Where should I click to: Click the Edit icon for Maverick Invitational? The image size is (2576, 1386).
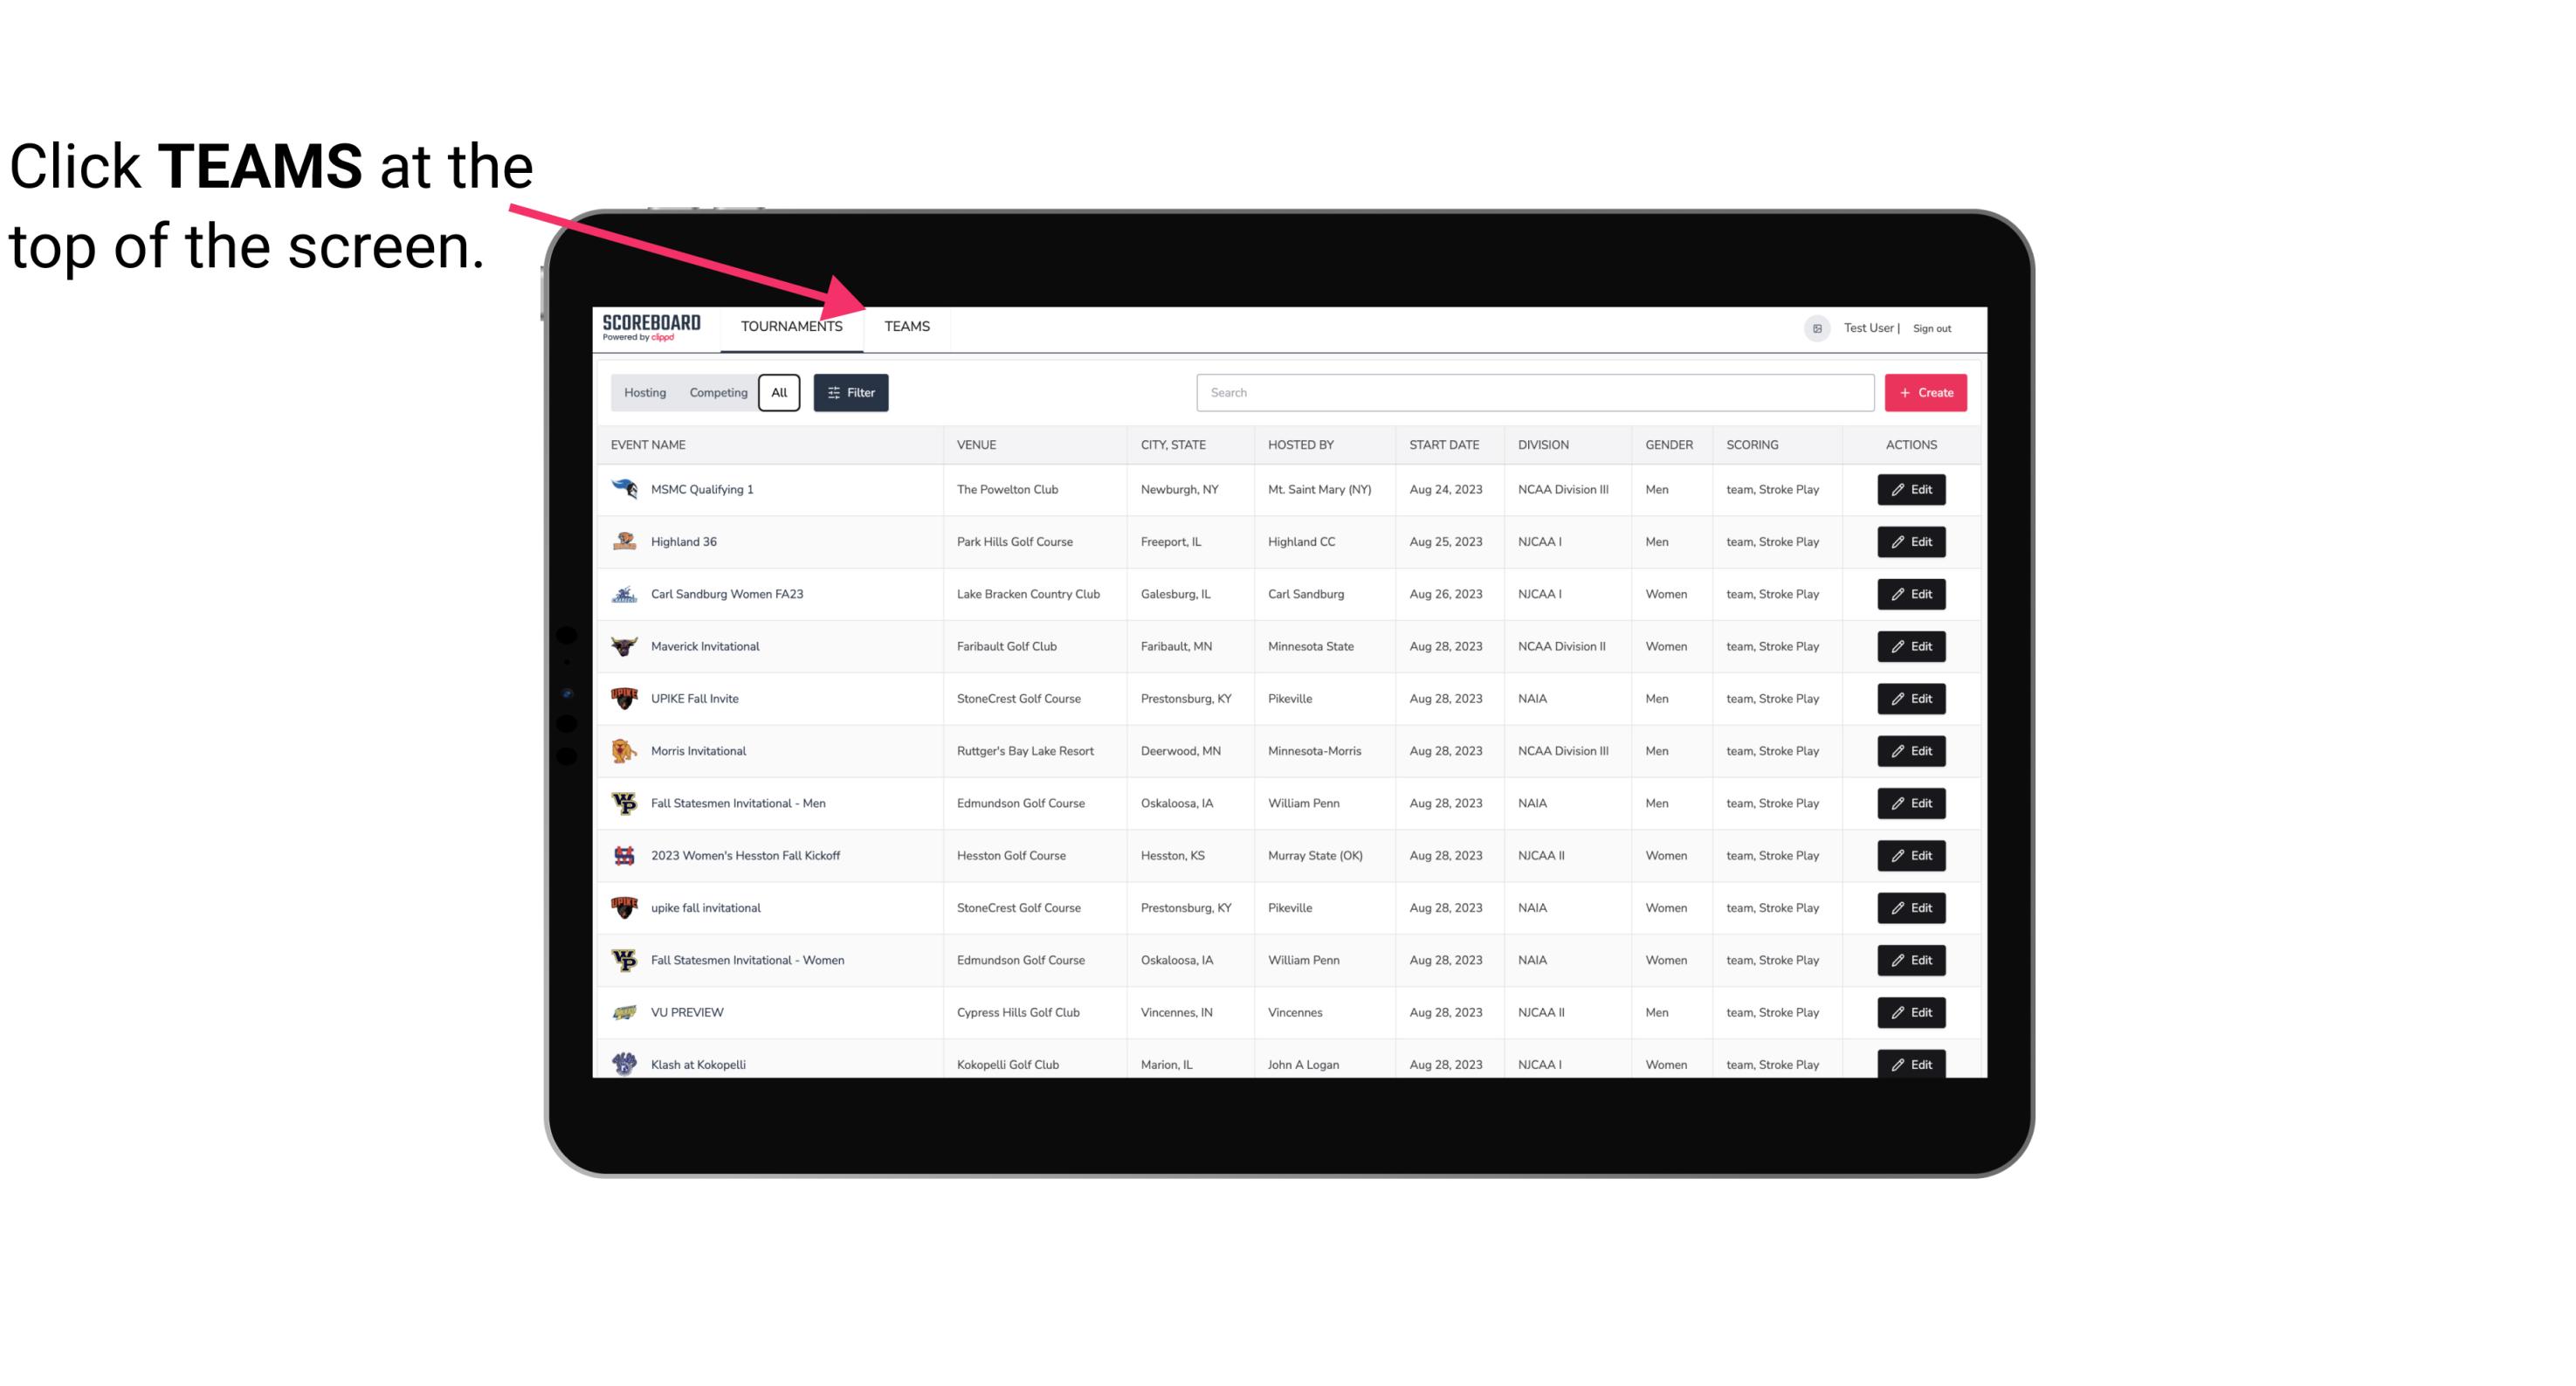coord(1911,645)
